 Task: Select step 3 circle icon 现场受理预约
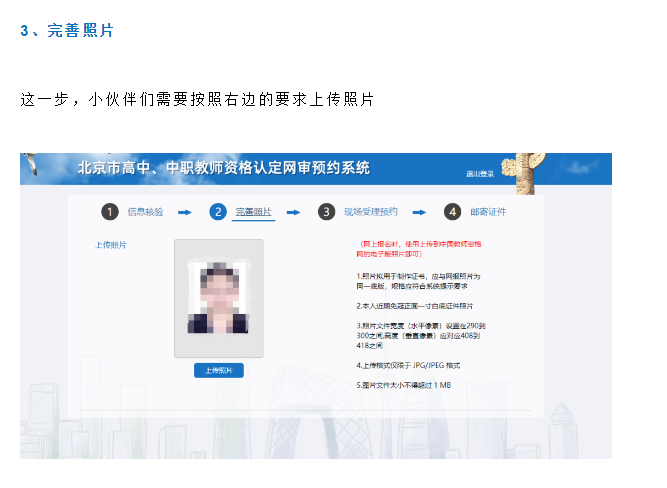click(326, 211)
